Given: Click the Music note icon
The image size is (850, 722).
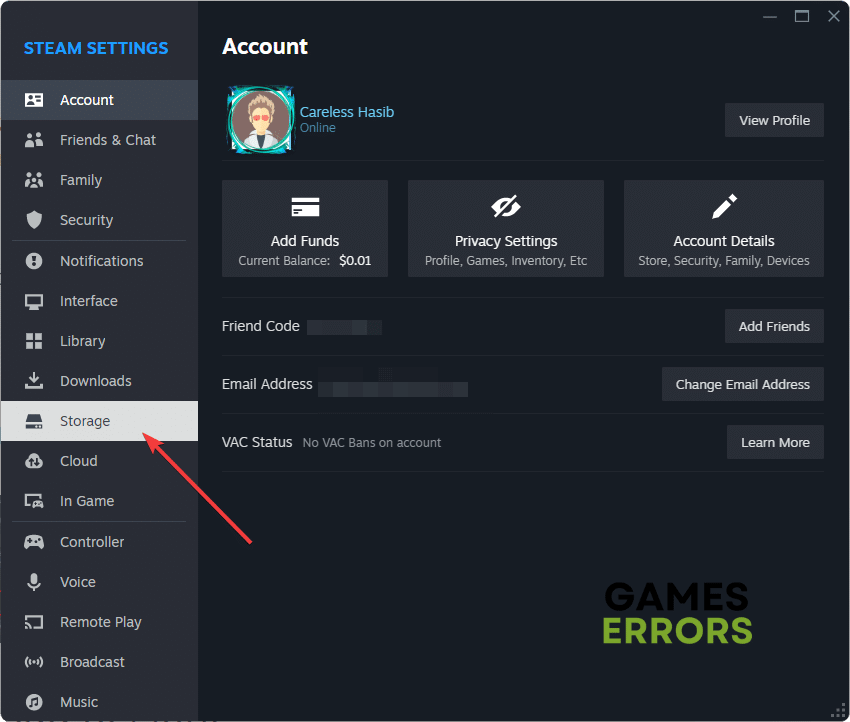Looking at the screenshot, I should [34, 702].
